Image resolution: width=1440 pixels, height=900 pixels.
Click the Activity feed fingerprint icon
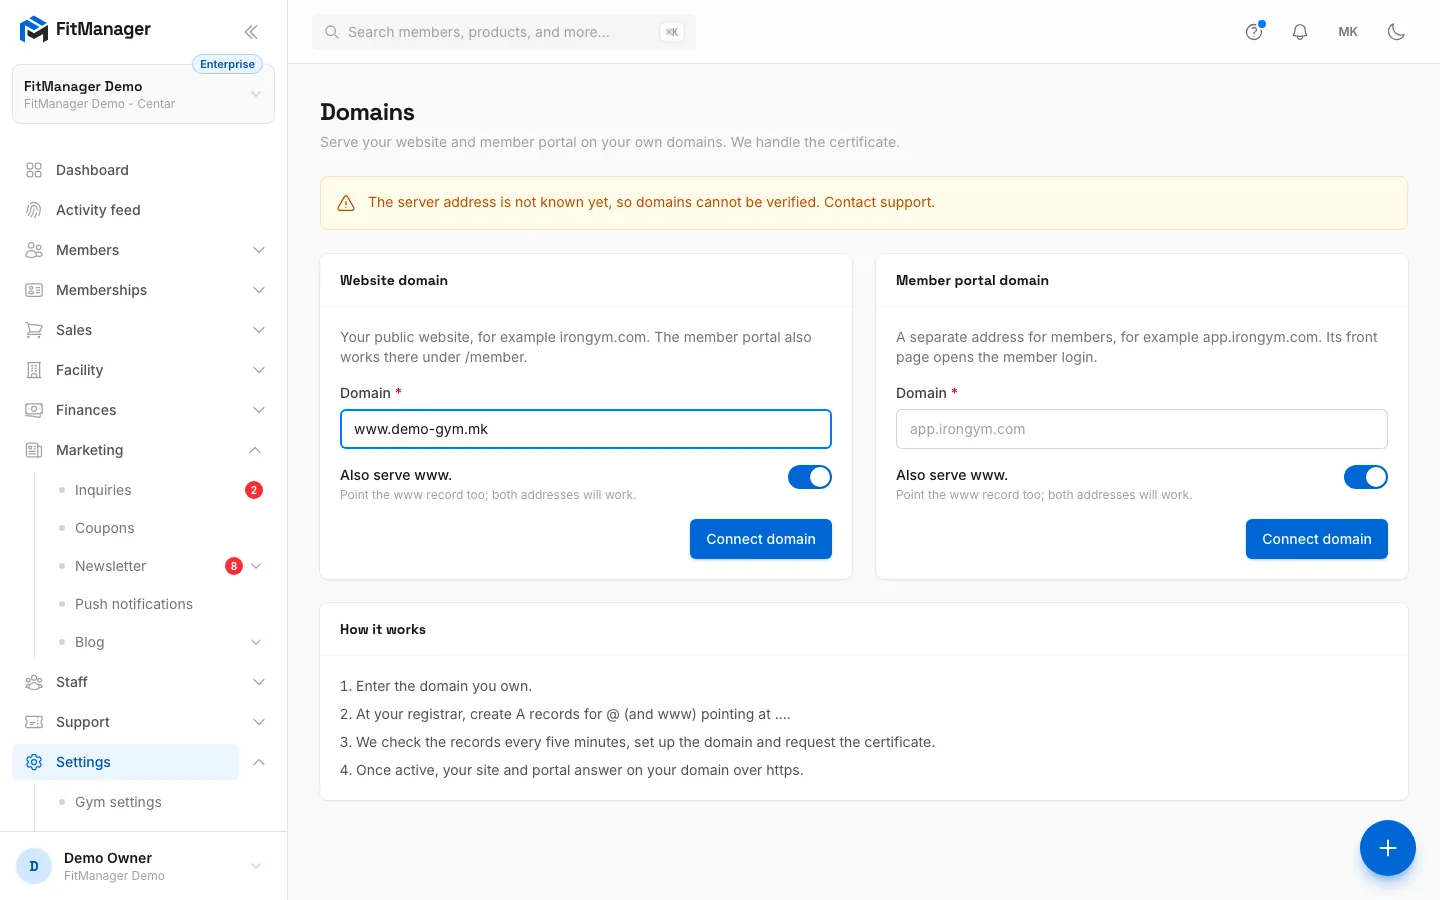34,210
